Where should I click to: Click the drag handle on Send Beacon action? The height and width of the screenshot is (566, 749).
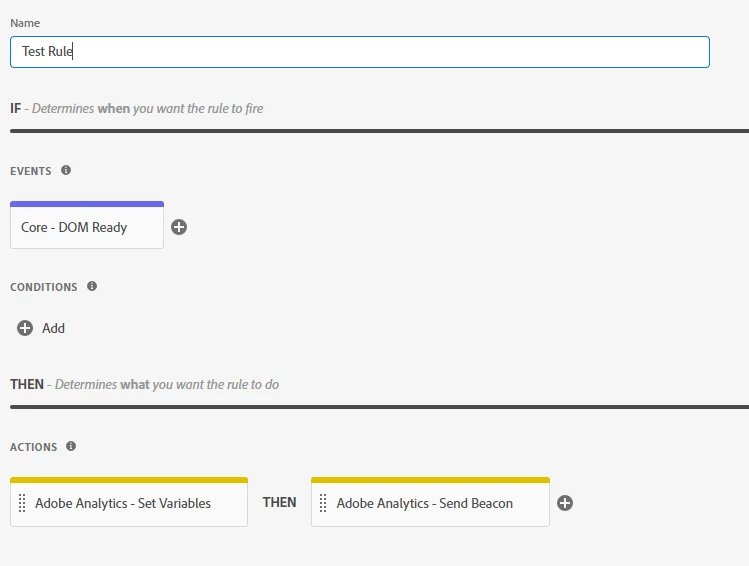click(x=323, y=503)
